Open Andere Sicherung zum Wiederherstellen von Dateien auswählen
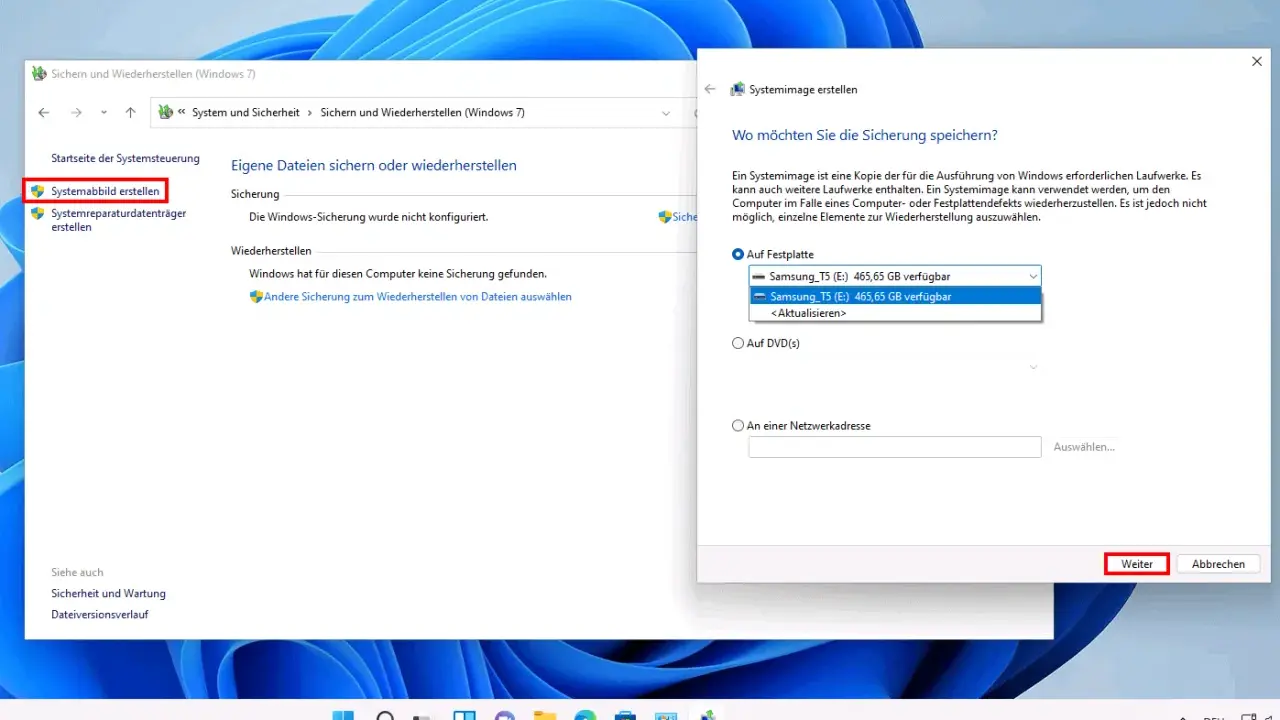 tap(418, 297)
